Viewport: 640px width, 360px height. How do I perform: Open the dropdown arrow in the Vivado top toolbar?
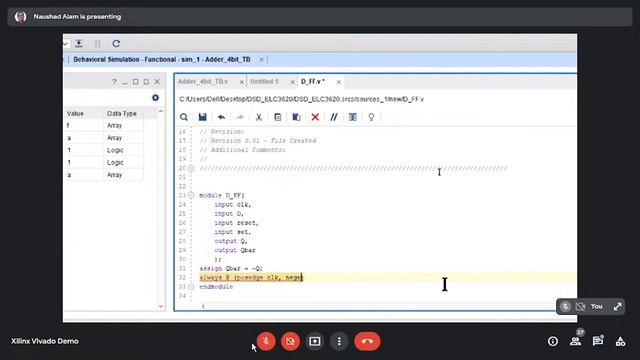[66, 43]
